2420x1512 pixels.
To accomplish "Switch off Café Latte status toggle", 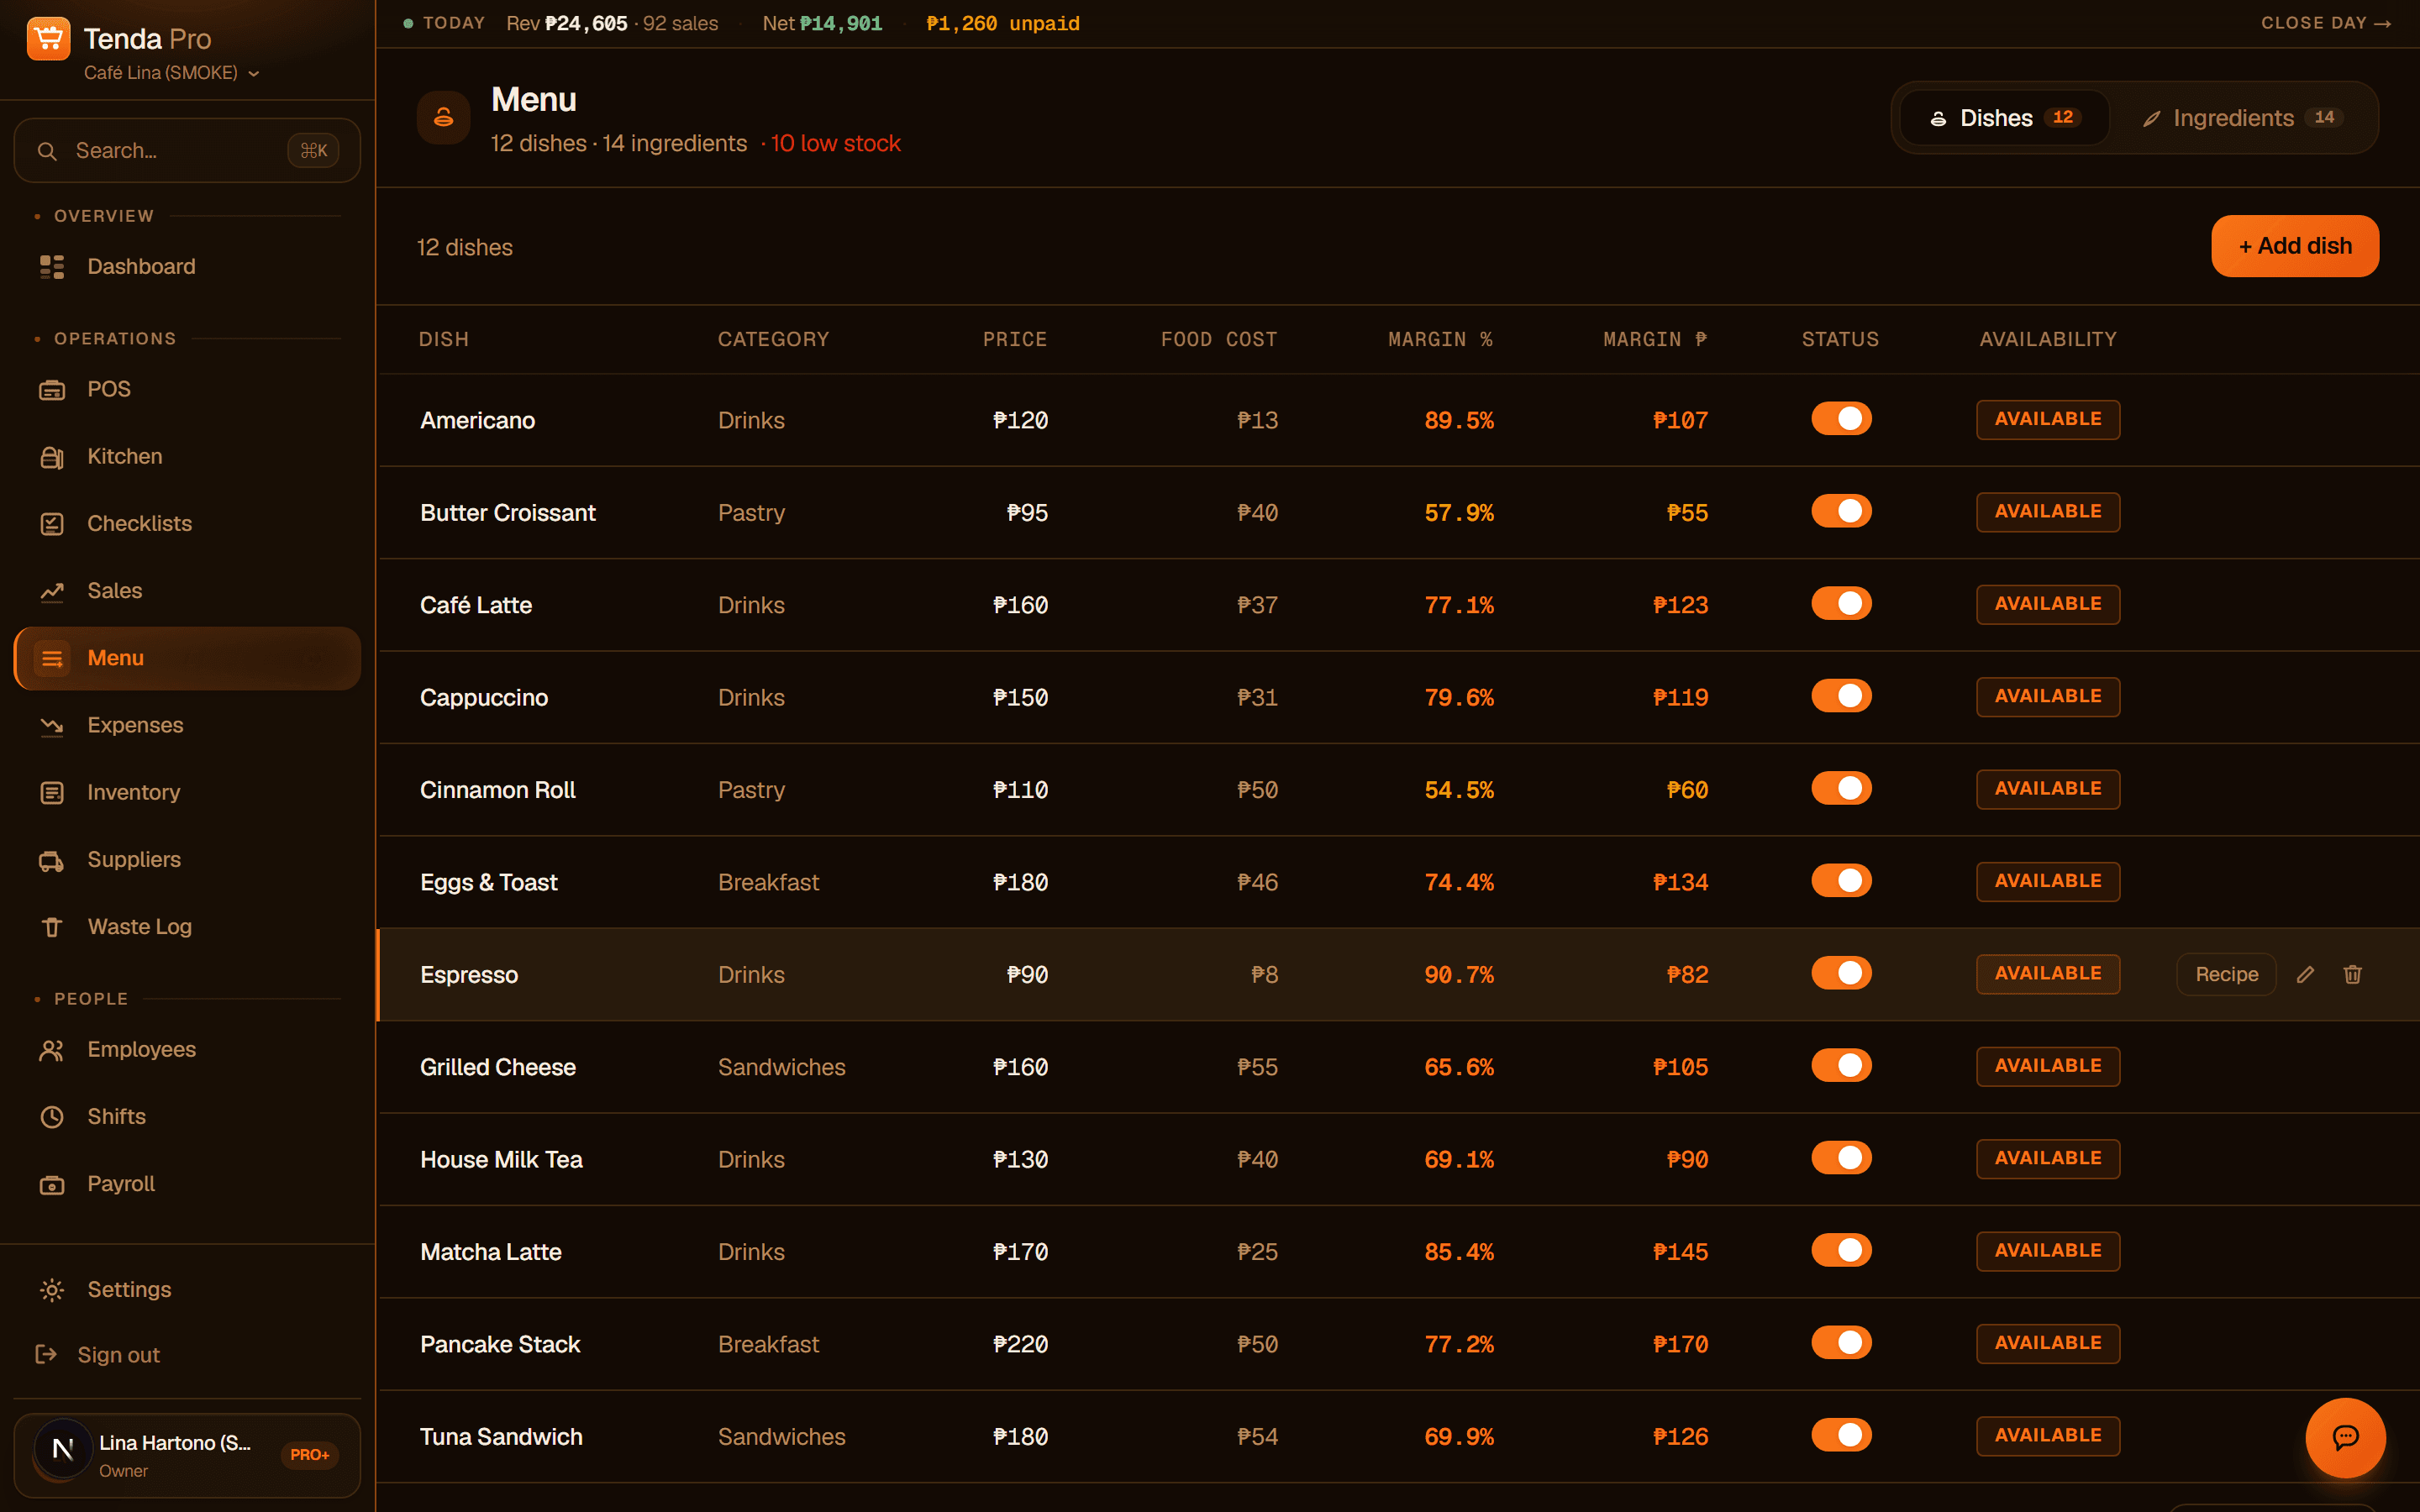I will click(x=1841, y=604).
